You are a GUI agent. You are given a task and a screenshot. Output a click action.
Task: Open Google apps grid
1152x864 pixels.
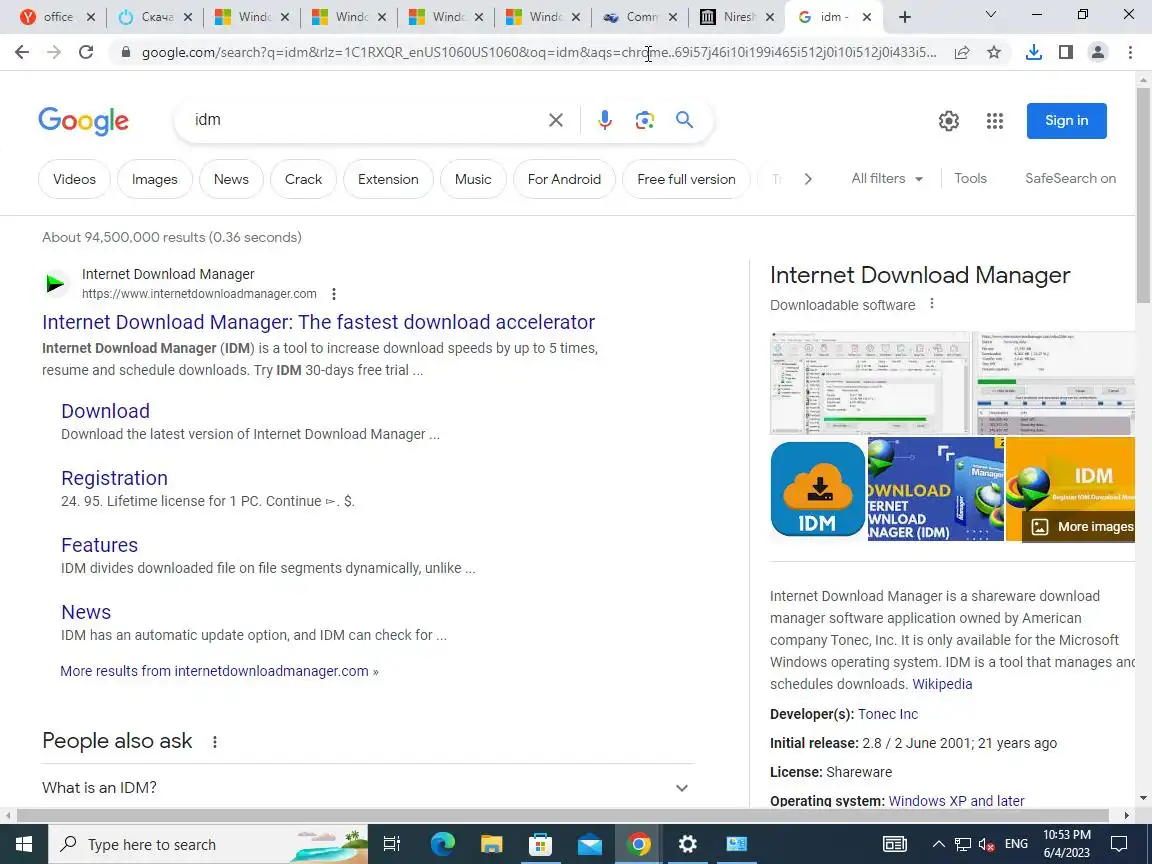click(995, 121)
